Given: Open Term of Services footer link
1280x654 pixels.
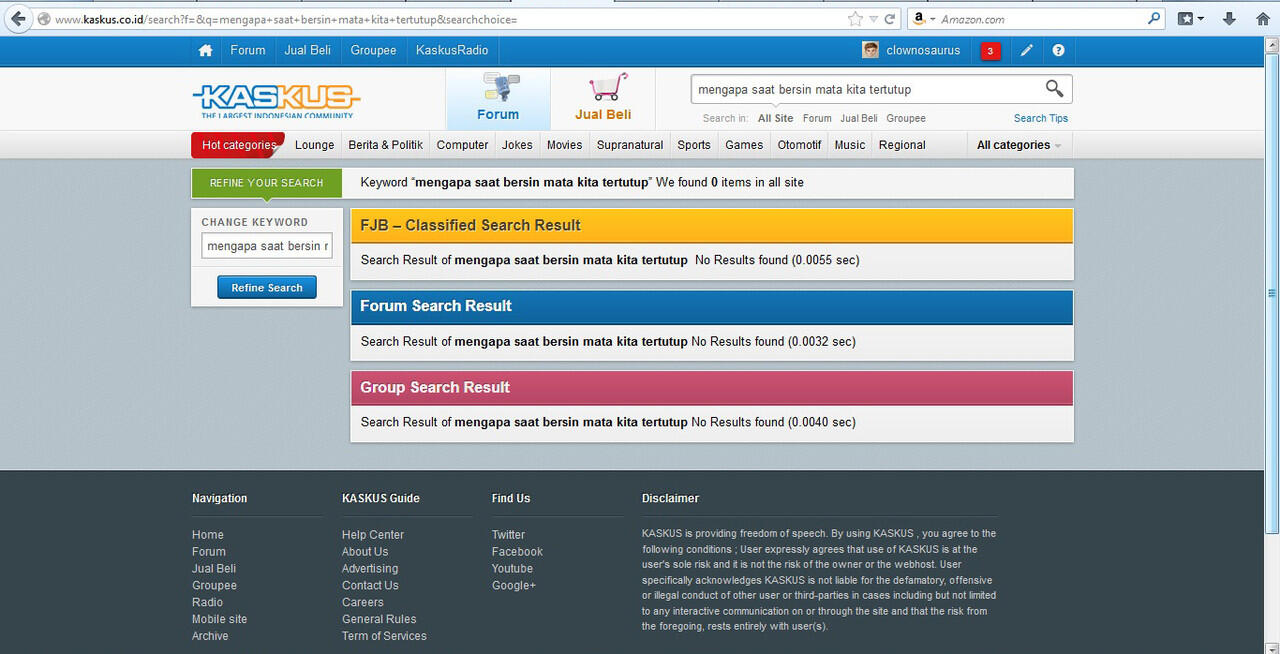Looking at the screenshot, I should coord(384,636).
